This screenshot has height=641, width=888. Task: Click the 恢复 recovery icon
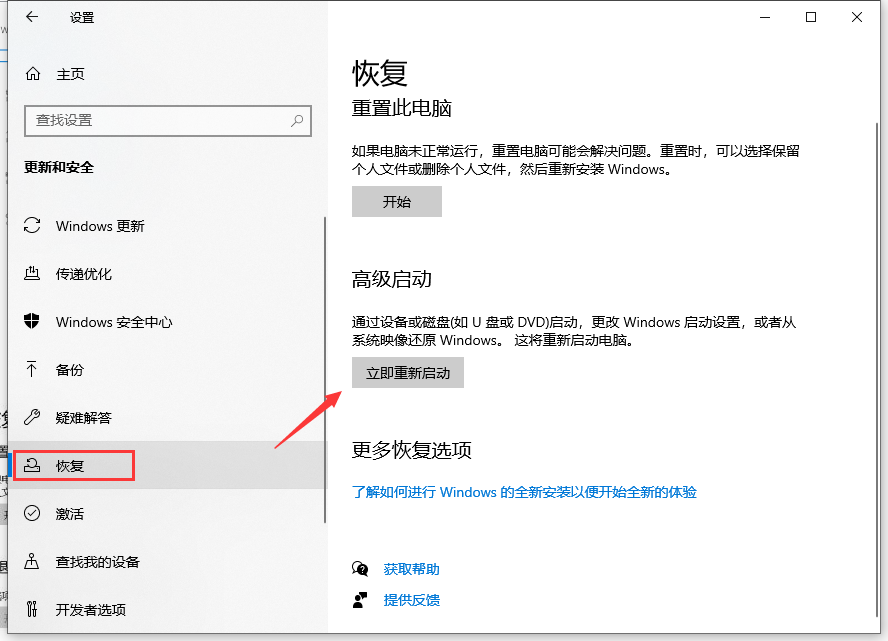point(32,465)
